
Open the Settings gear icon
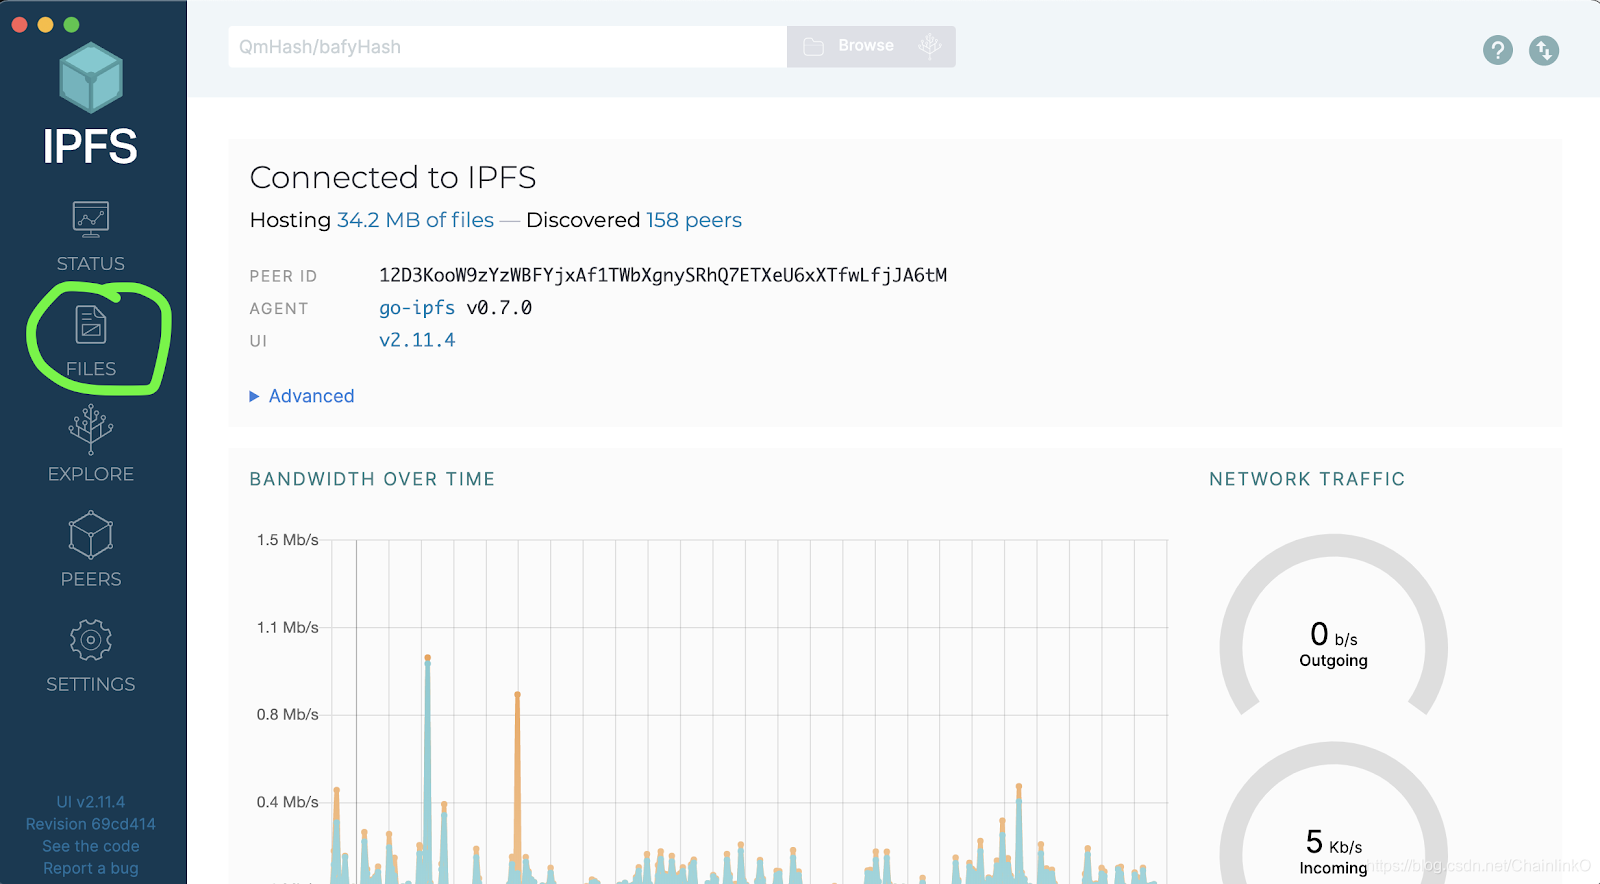click(91, 640)
